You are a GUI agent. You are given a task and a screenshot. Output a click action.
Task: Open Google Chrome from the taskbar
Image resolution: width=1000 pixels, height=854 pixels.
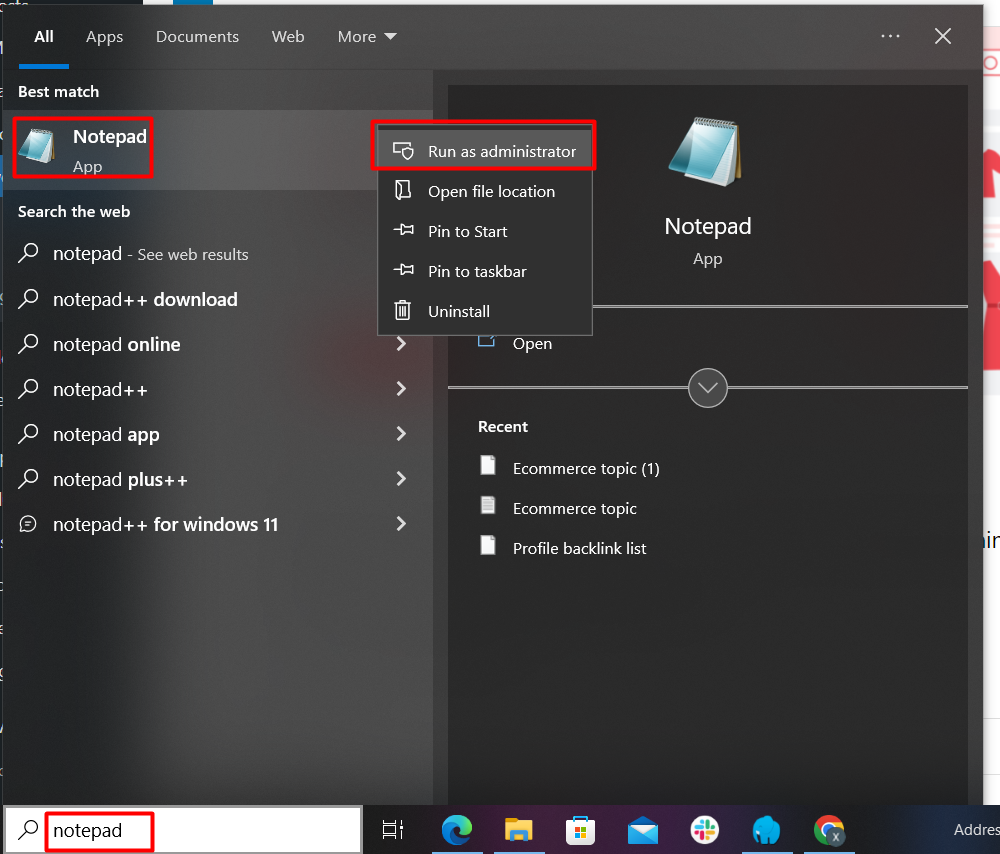[x=829, y=830]
